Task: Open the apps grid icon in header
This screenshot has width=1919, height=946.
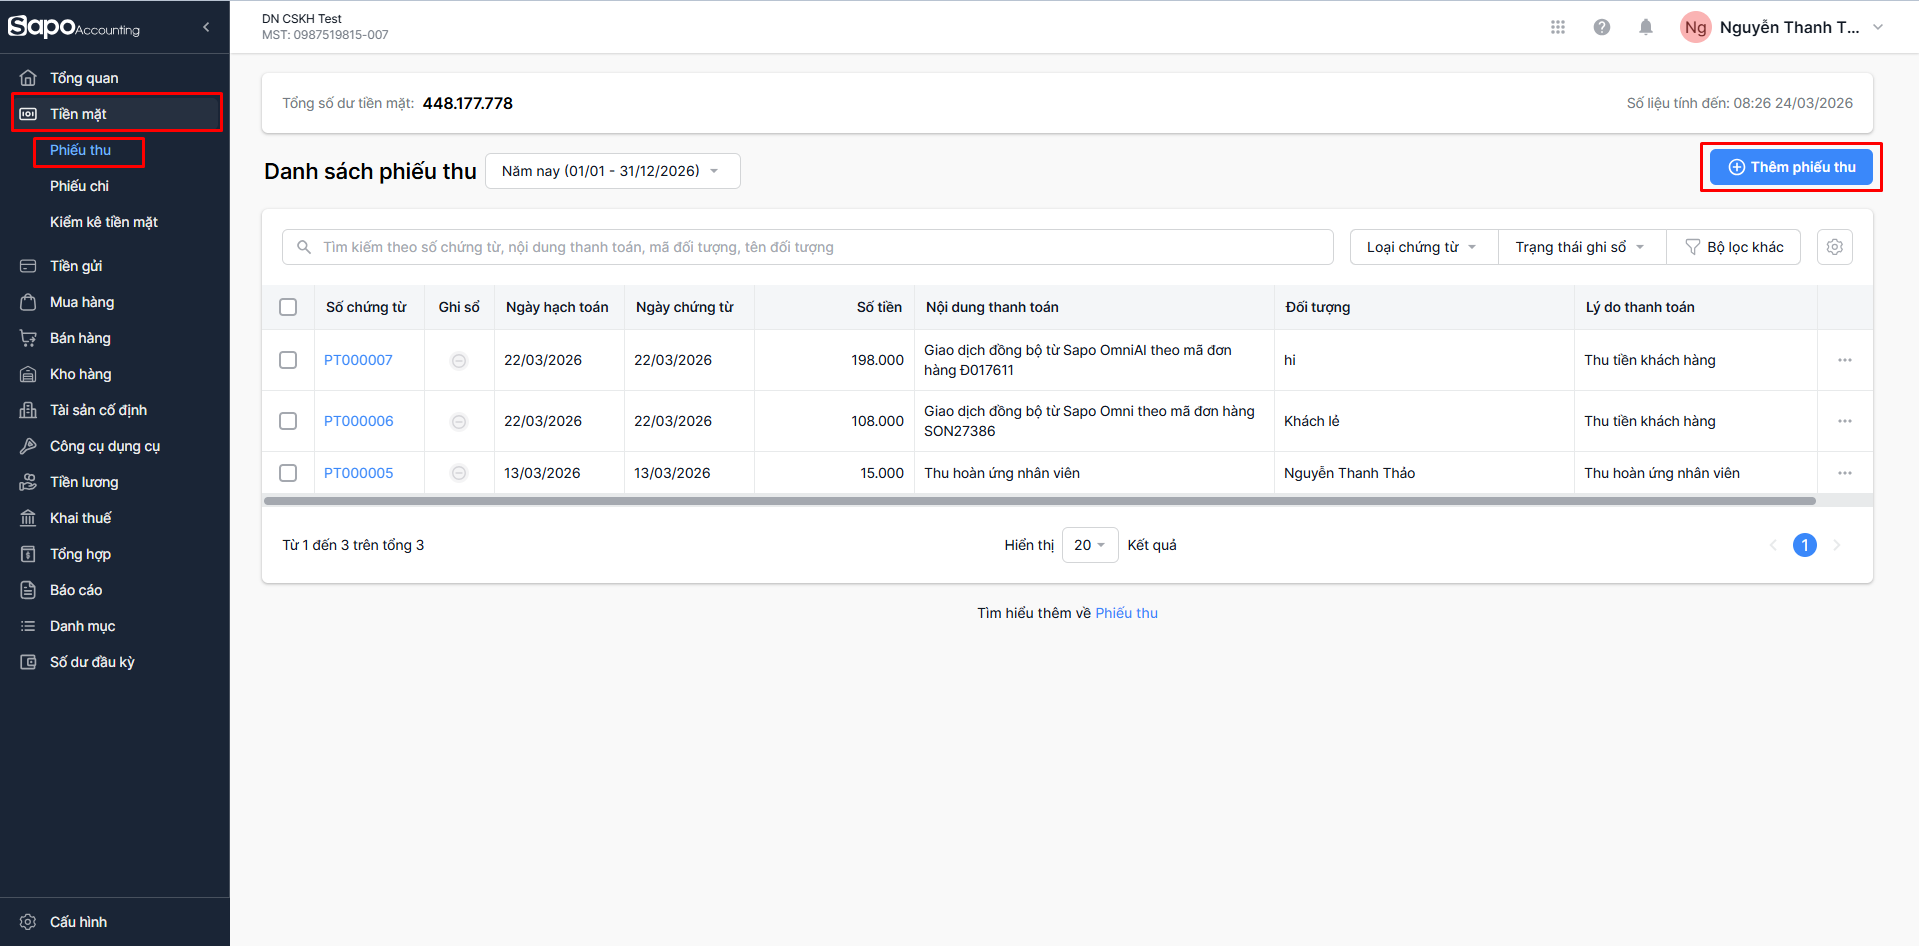Action: (x=1557, y=27)
